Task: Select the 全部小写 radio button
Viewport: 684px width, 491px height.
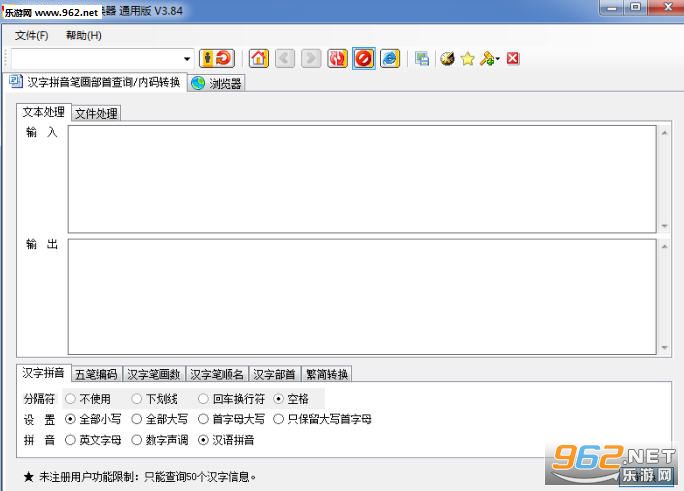Action: pyautogui.click(x=93, y=419)
